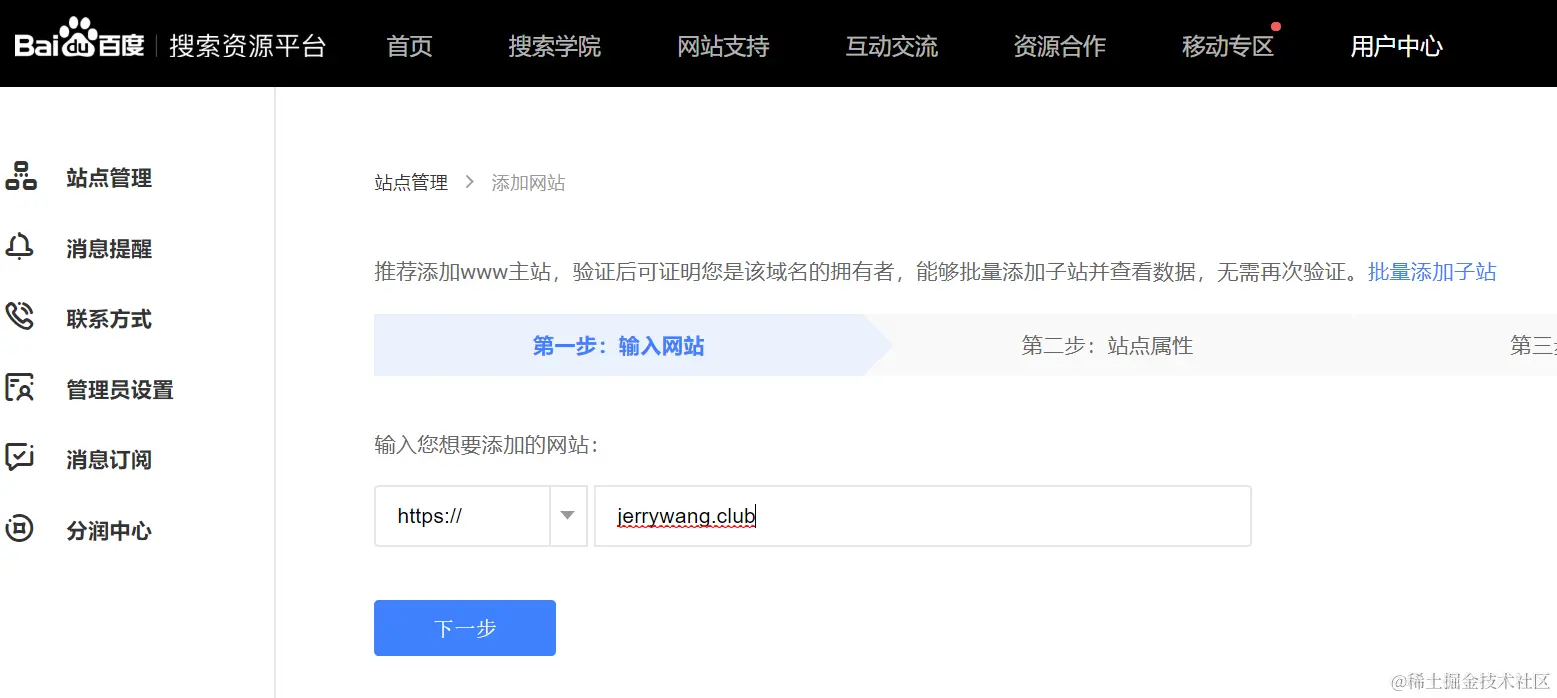Open 移动专区 in the top navigation

(x=1228, y=46)
